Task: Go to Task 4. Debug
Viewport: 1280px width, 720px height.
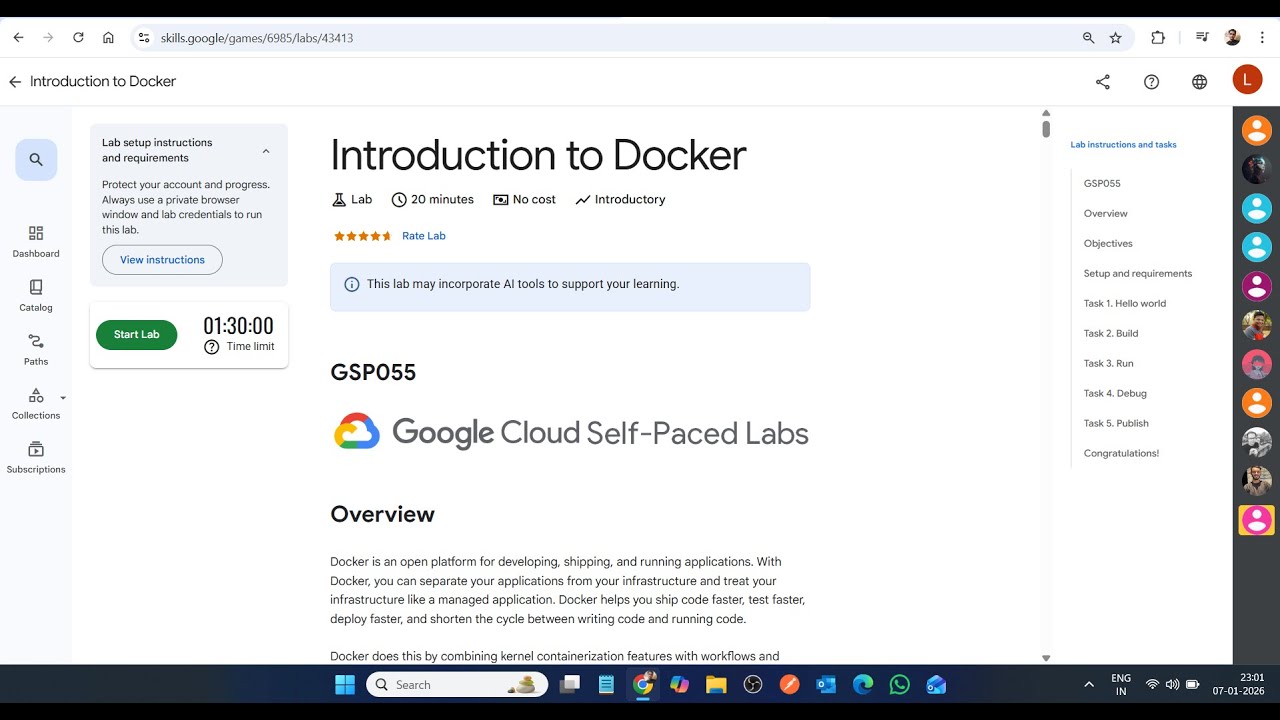Action: pyautogui.click(x=1115, y=394)
